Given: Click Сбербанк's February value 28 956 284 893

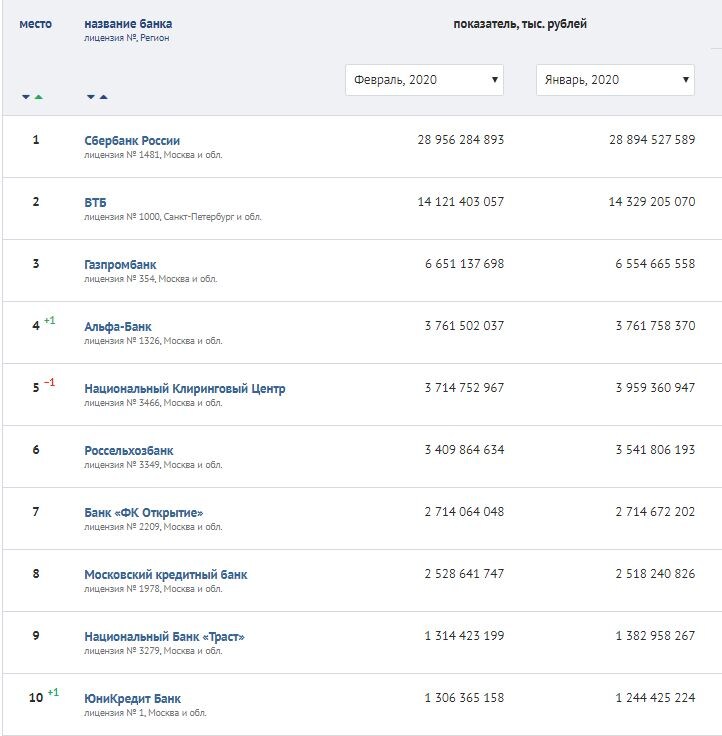Looking at the screenshot, I should tap(460, 140).
